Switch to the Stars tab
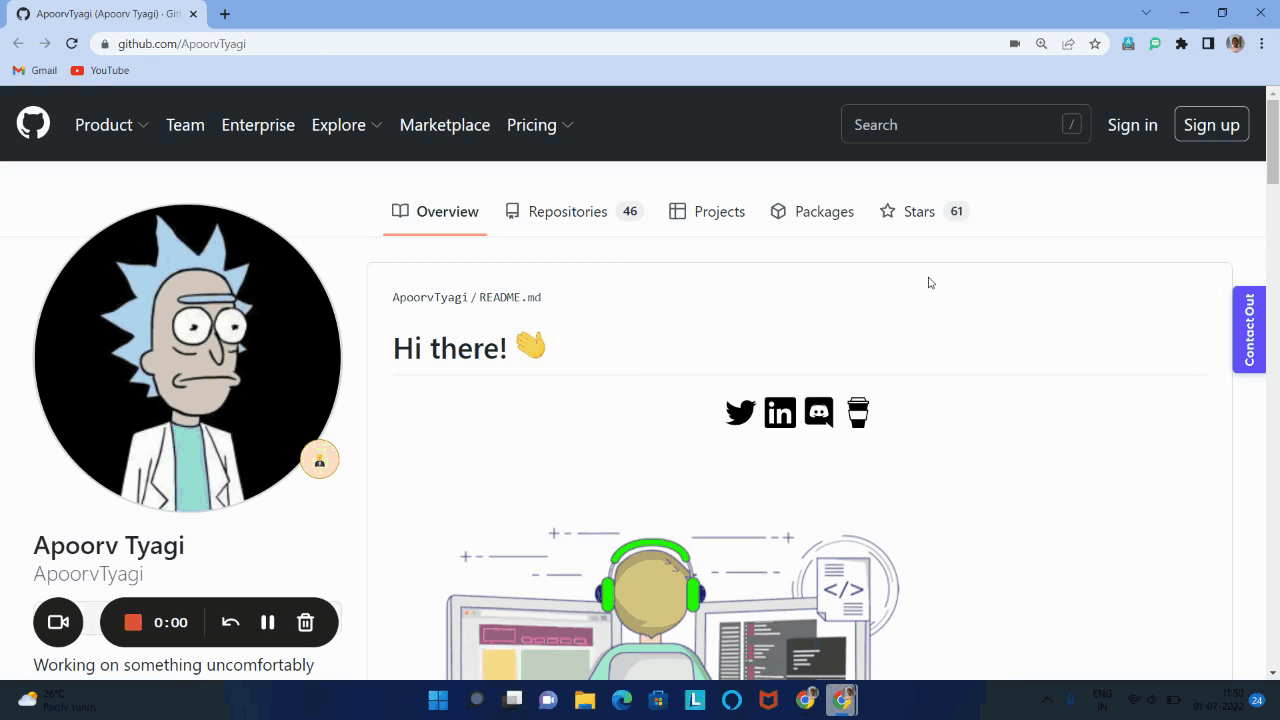This screenshot has height=720, width=1280. click(x=924, y=211)
